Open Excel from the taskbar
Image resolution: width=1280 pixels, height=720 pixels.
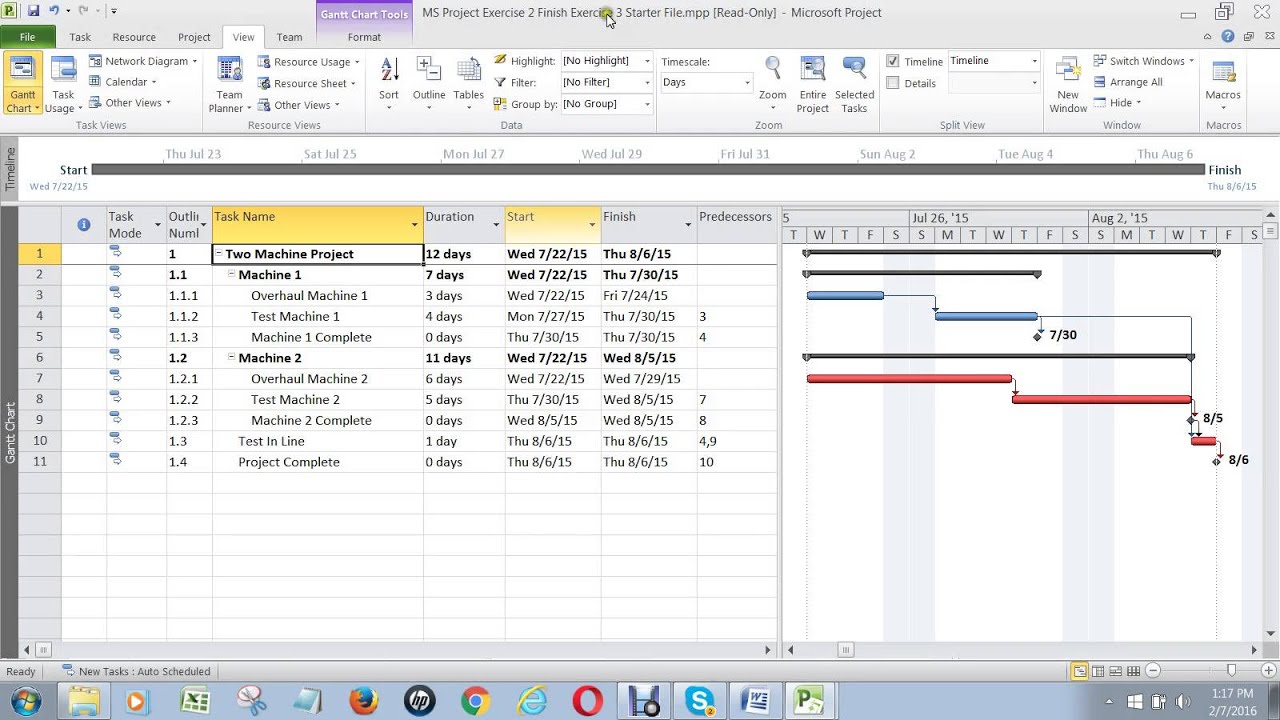[195, 701]
